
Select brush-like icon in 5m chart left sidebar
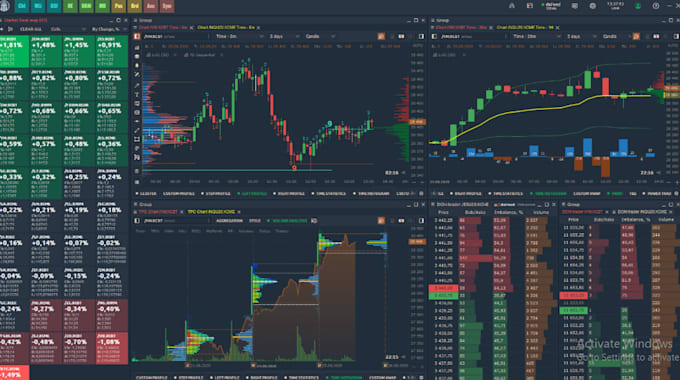point(137,75)
